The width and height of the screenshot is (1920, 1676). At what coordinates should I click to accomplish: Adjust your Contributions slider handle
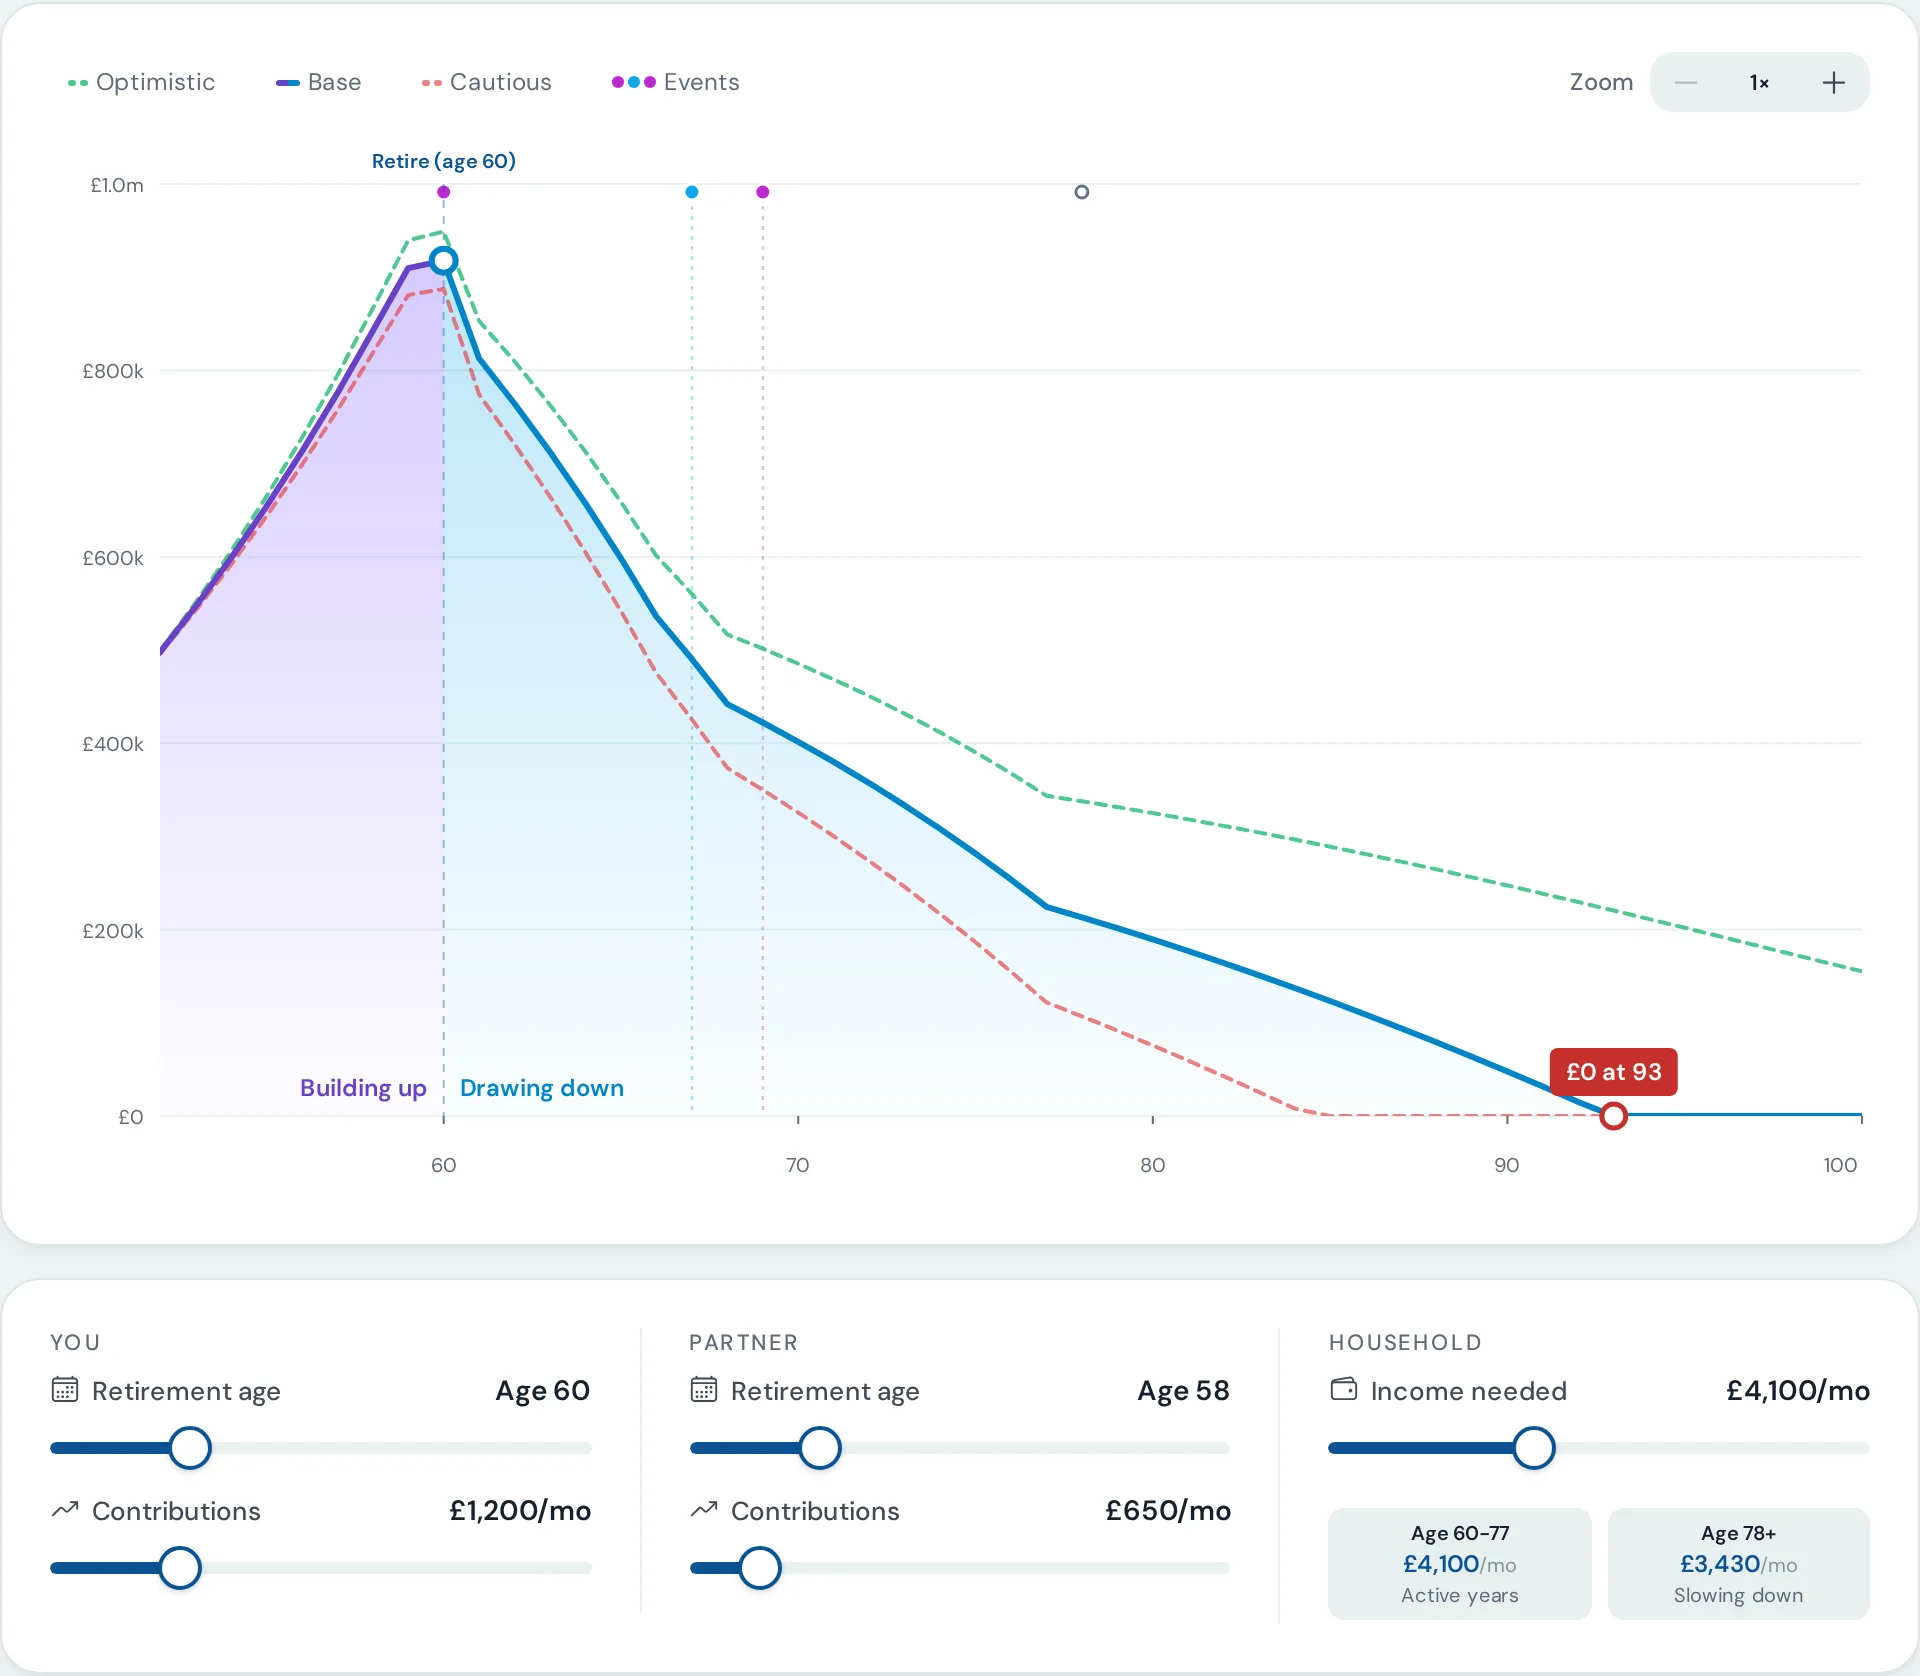pyautogui.click(x=180, y=1568)
